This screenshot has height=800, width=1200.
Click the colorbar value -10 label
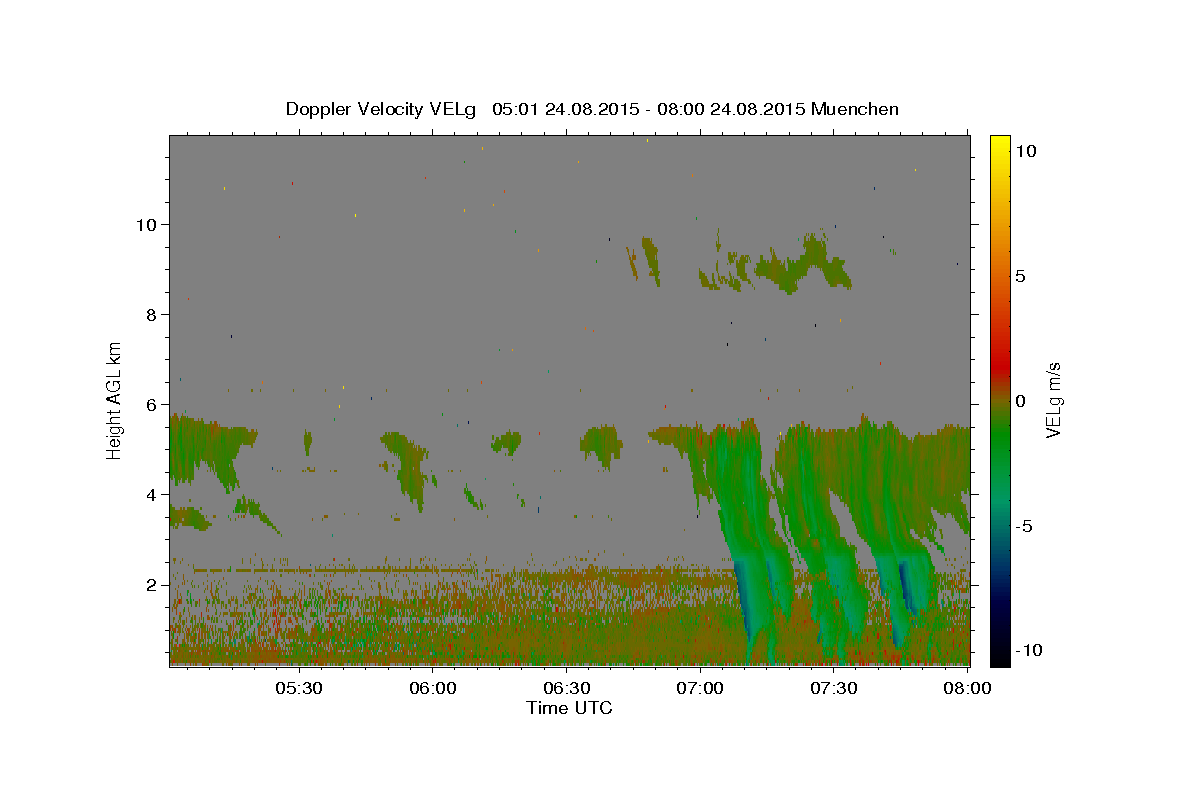1028,651
